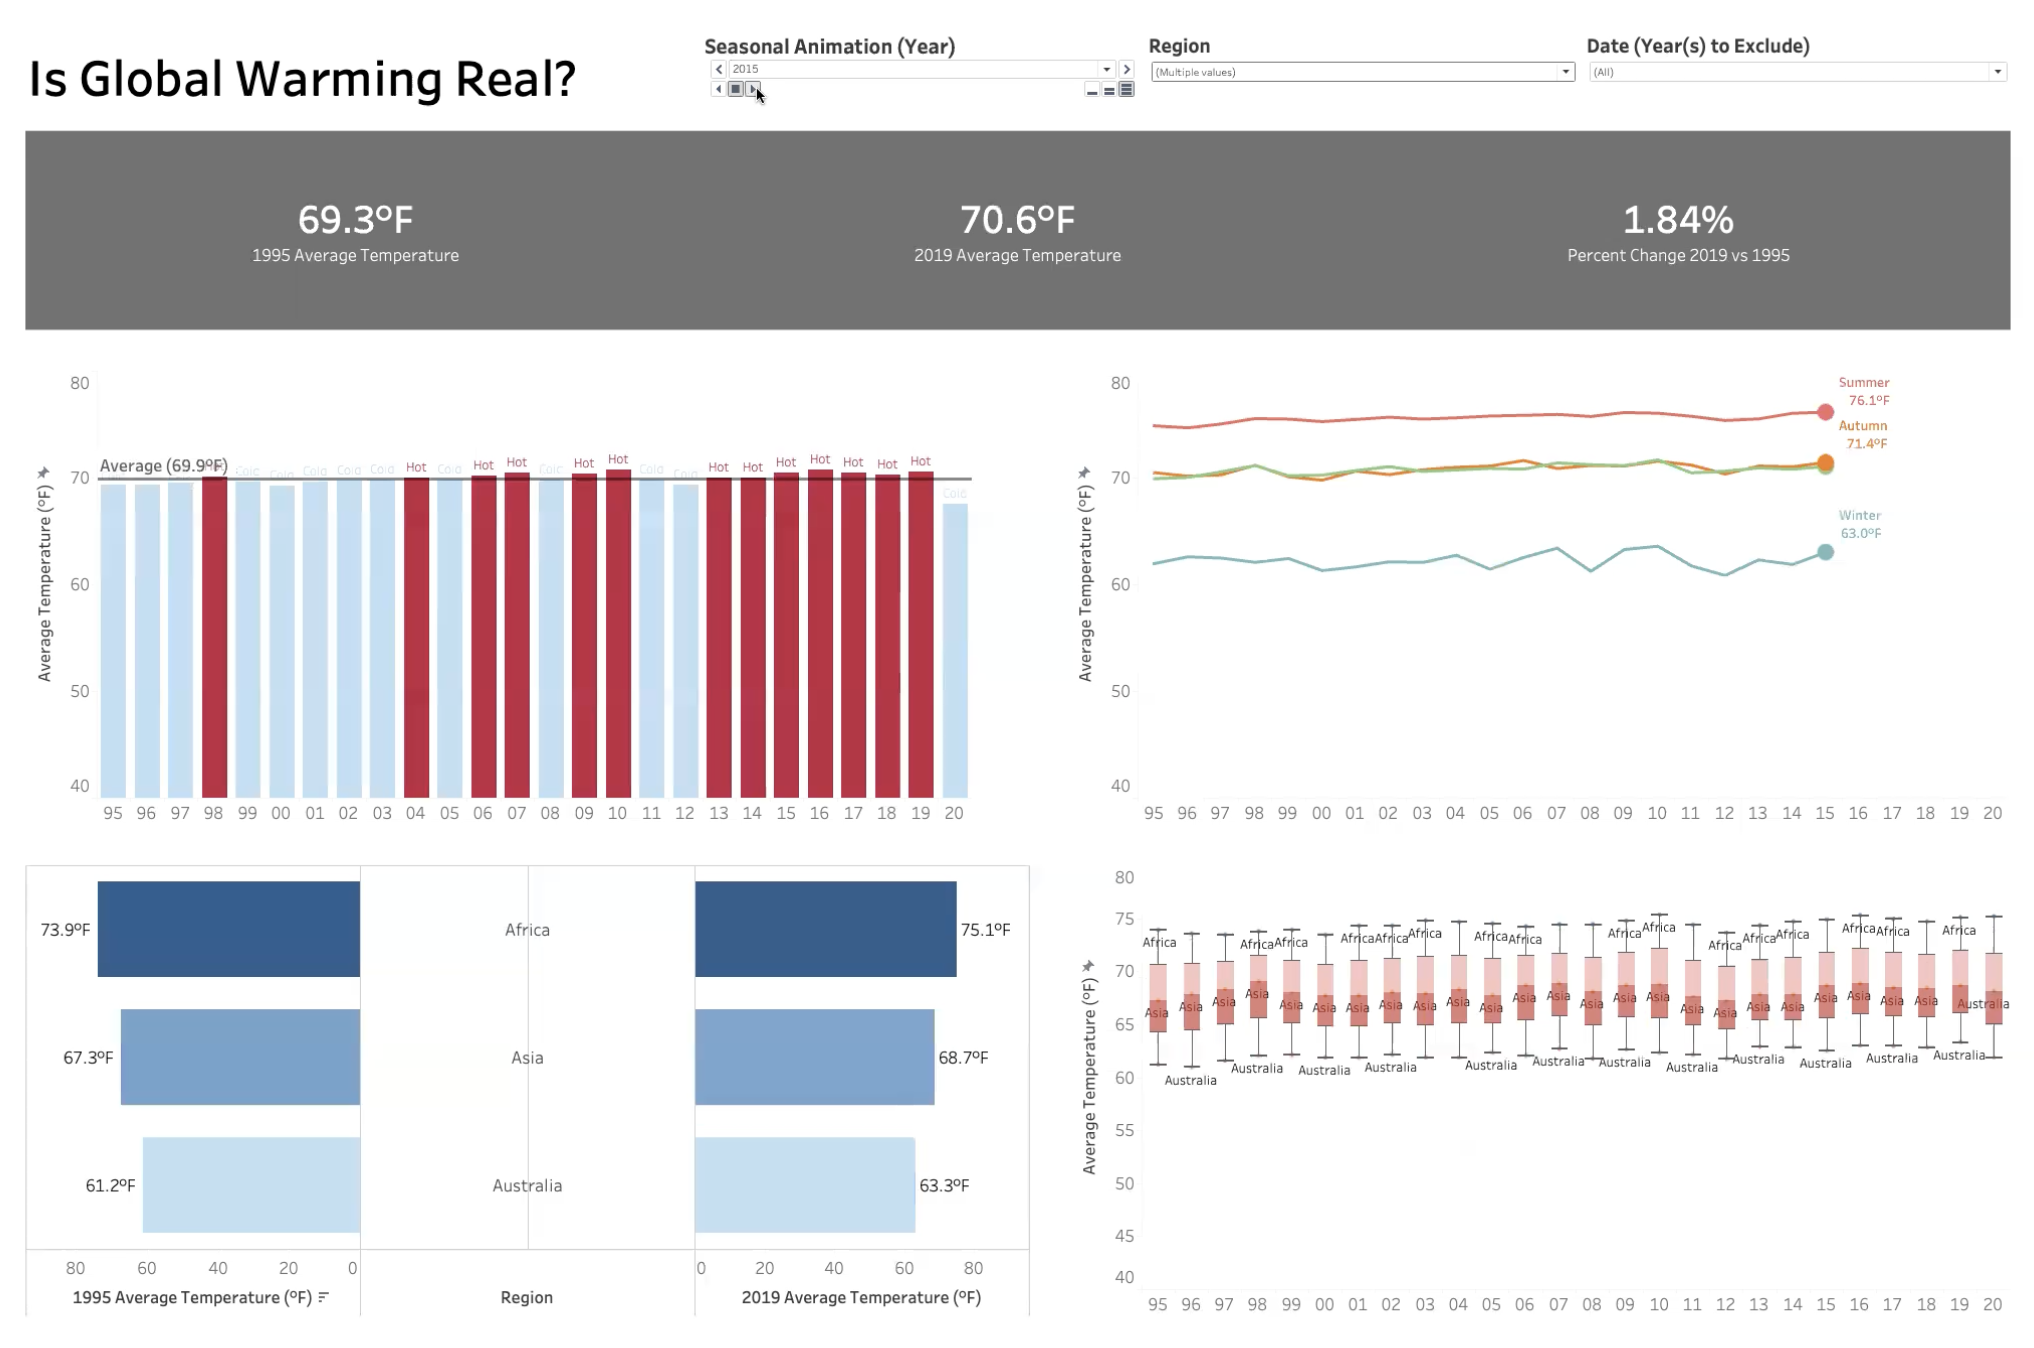
Task: Select Africa's 2019 temperature bar
Action: 825,929
